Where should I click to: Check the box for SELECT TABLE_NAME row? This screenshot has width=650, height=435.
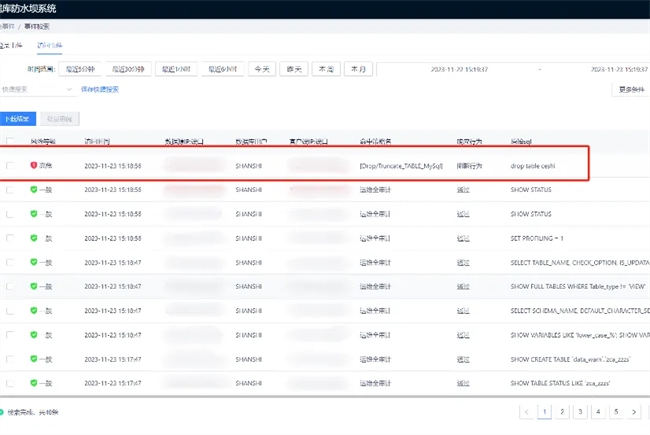click(x=10, y=262)
